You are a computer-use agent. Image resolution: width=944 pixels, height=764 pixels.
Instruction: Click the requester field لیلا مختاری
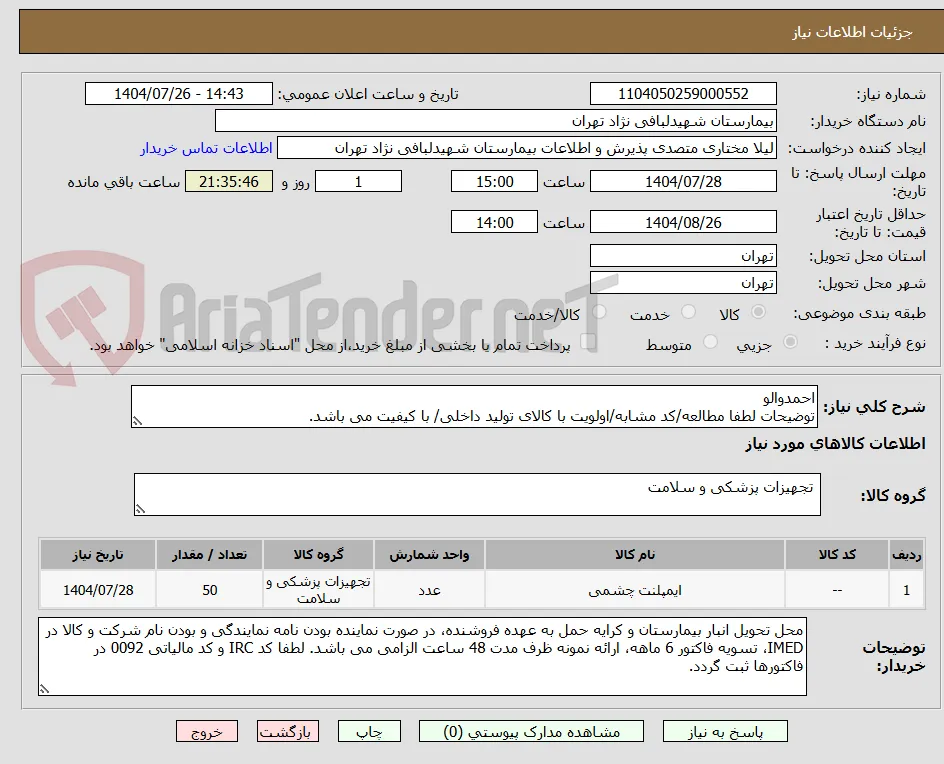pyautogui.click(x=527, y=148)
